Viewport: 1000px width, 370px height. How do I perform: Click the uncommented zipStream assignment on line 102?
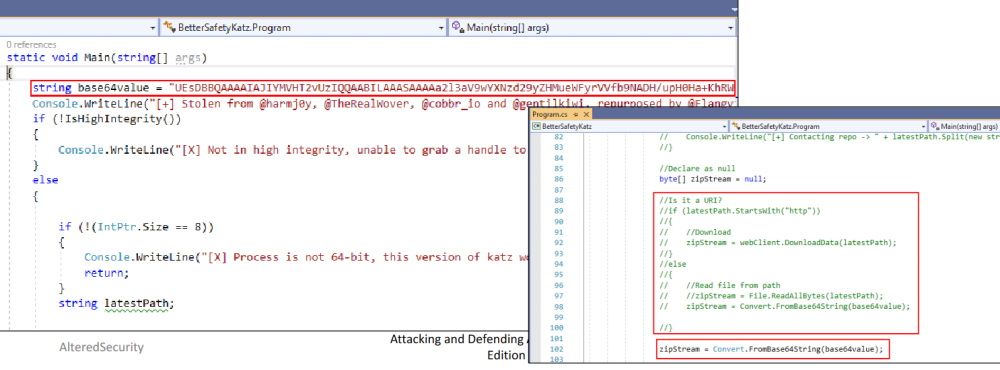tap(772, 349)
